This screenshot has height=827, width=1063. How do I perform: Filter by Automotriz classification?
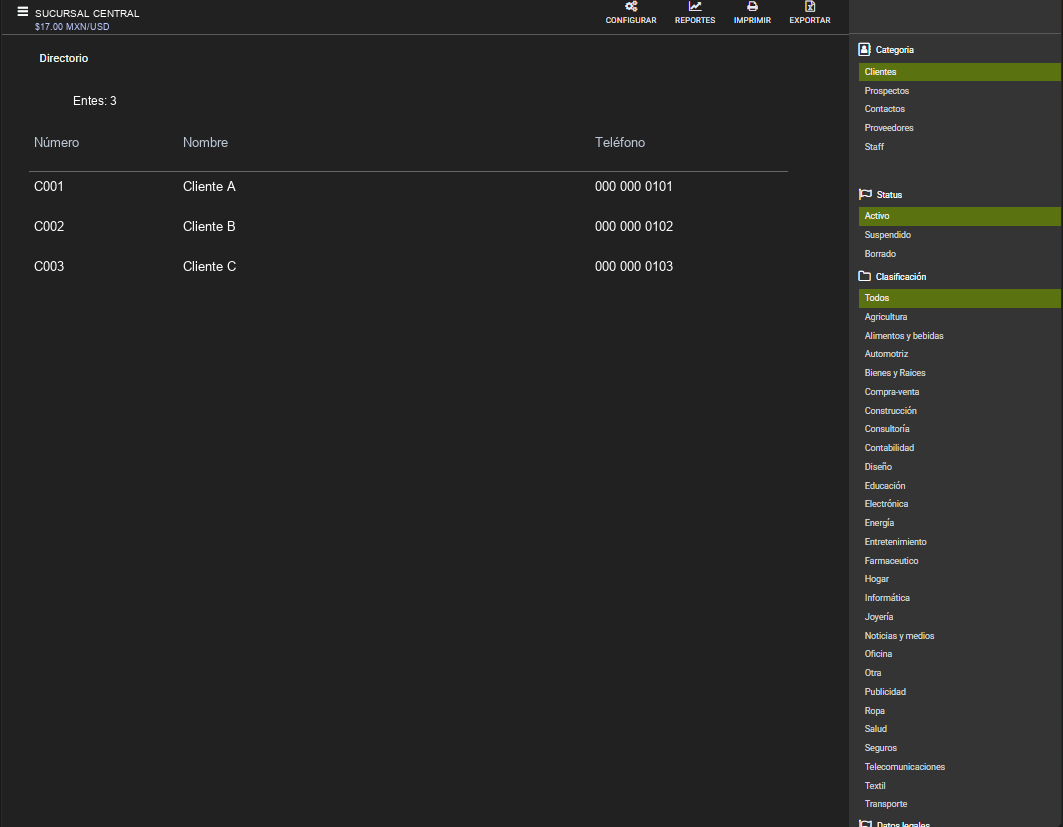(x=886, y=355)
